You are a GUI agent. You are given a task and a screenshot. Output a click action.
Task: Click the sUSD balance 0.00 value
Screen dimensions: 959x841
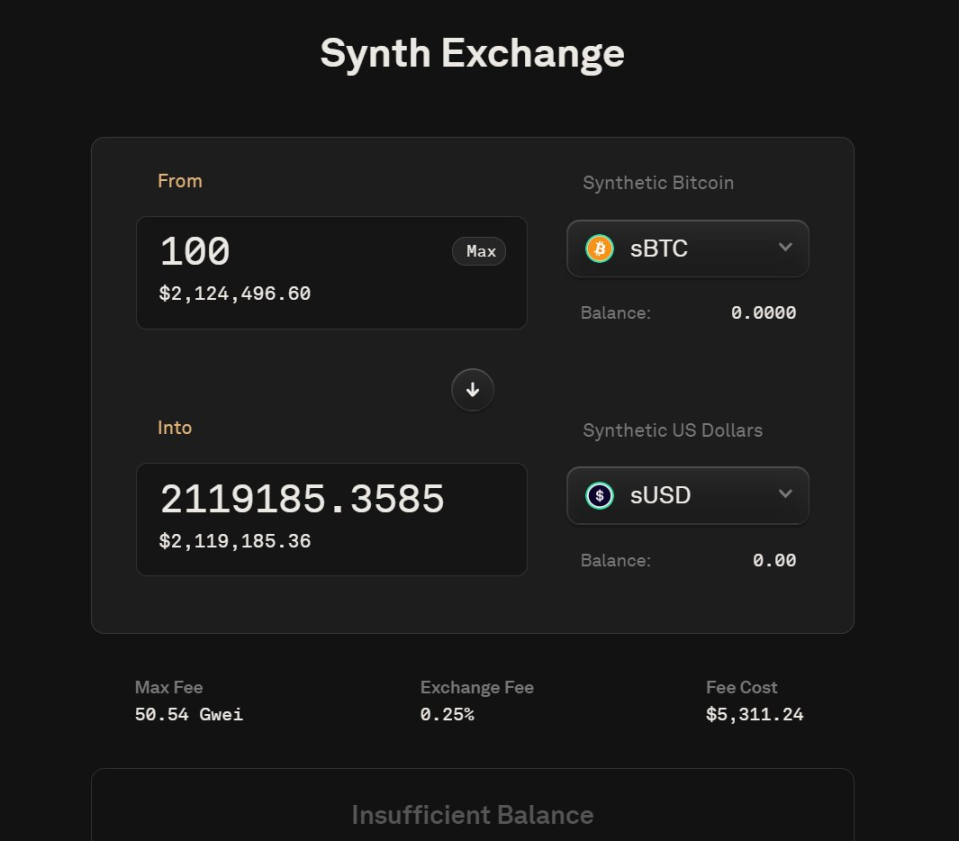tap(774, 560)
